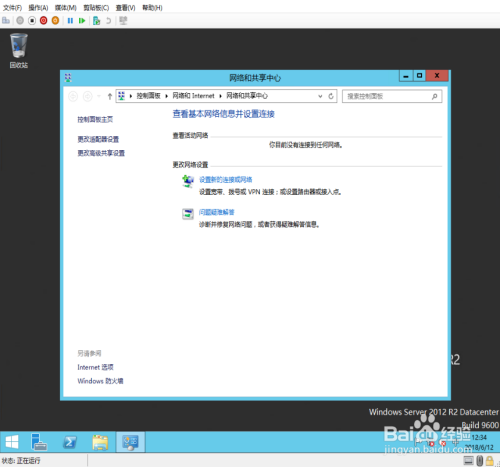Click the mouse icon in the status bar
Screen dimensions: 500x467
coord(480,461)
